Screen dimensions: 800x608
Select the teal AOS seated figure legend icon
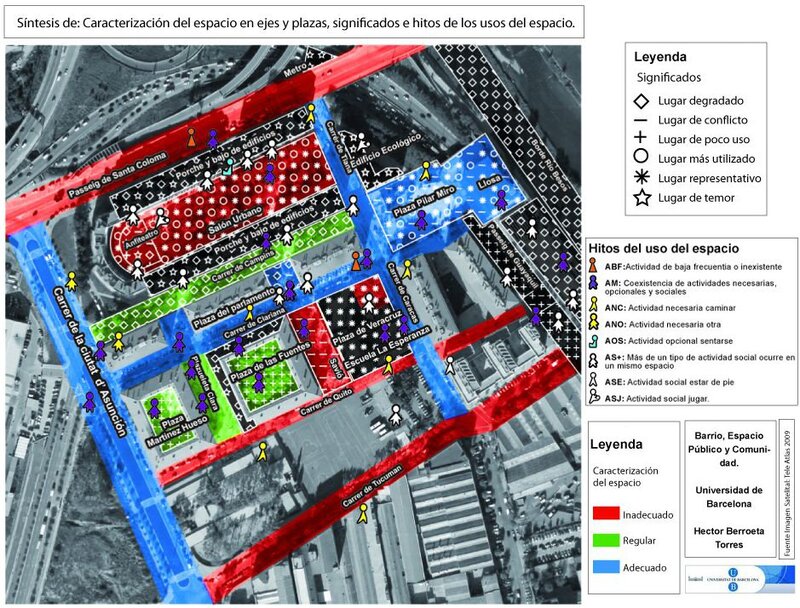[595, 341]
